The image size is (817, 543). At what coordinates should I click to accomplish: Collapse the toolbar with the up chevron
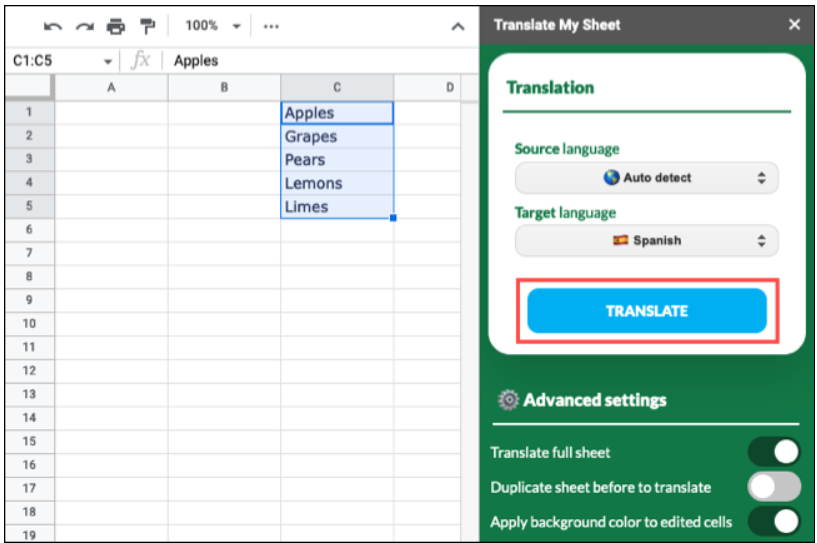coord(458,27)
